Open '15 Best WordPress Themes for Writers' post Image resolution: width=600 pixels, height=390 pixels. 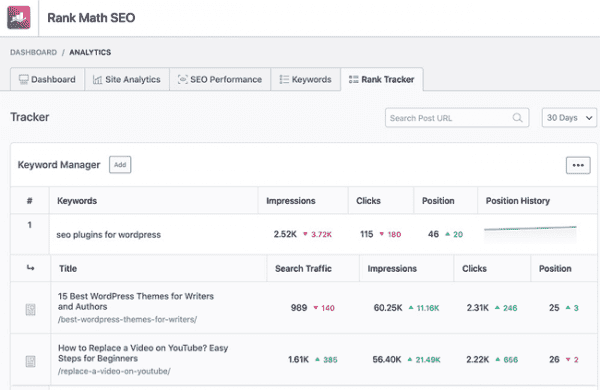[x=136, y=301]
